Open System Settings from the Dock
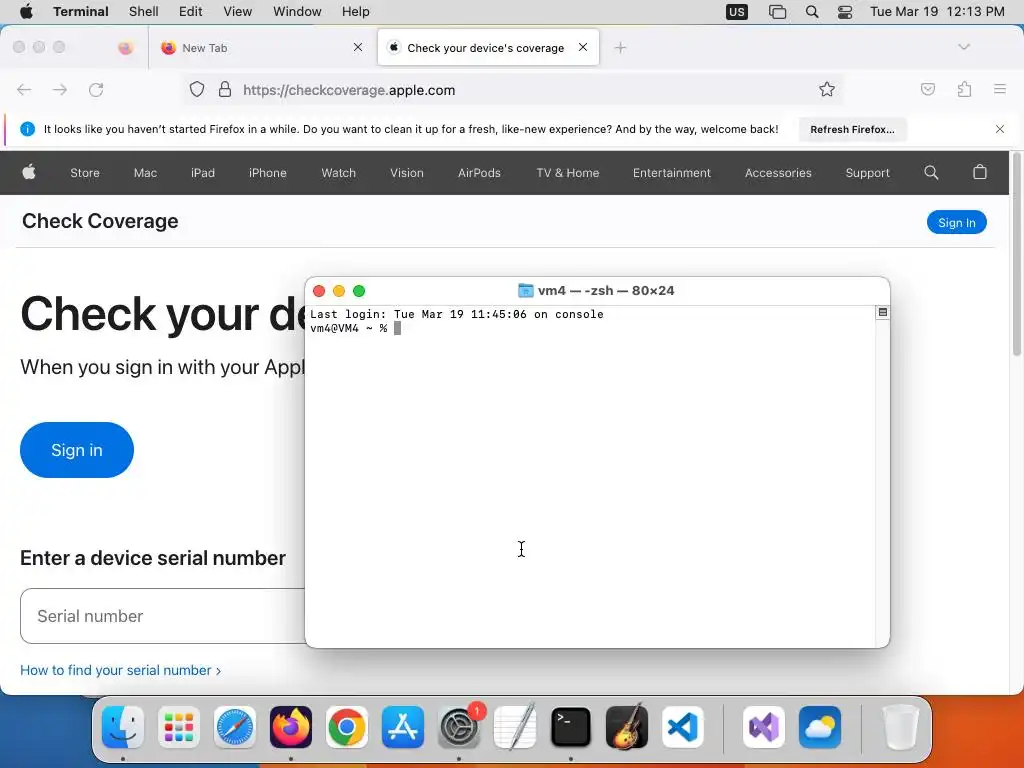 tap(459, 727)
